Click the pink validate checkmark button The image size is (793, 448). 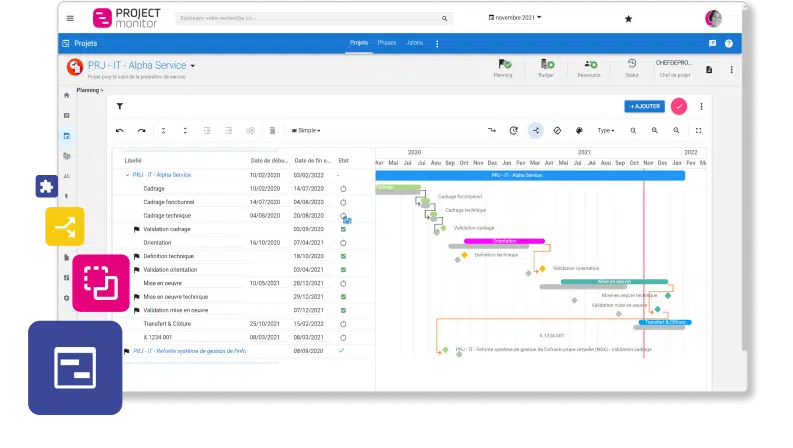679,106
